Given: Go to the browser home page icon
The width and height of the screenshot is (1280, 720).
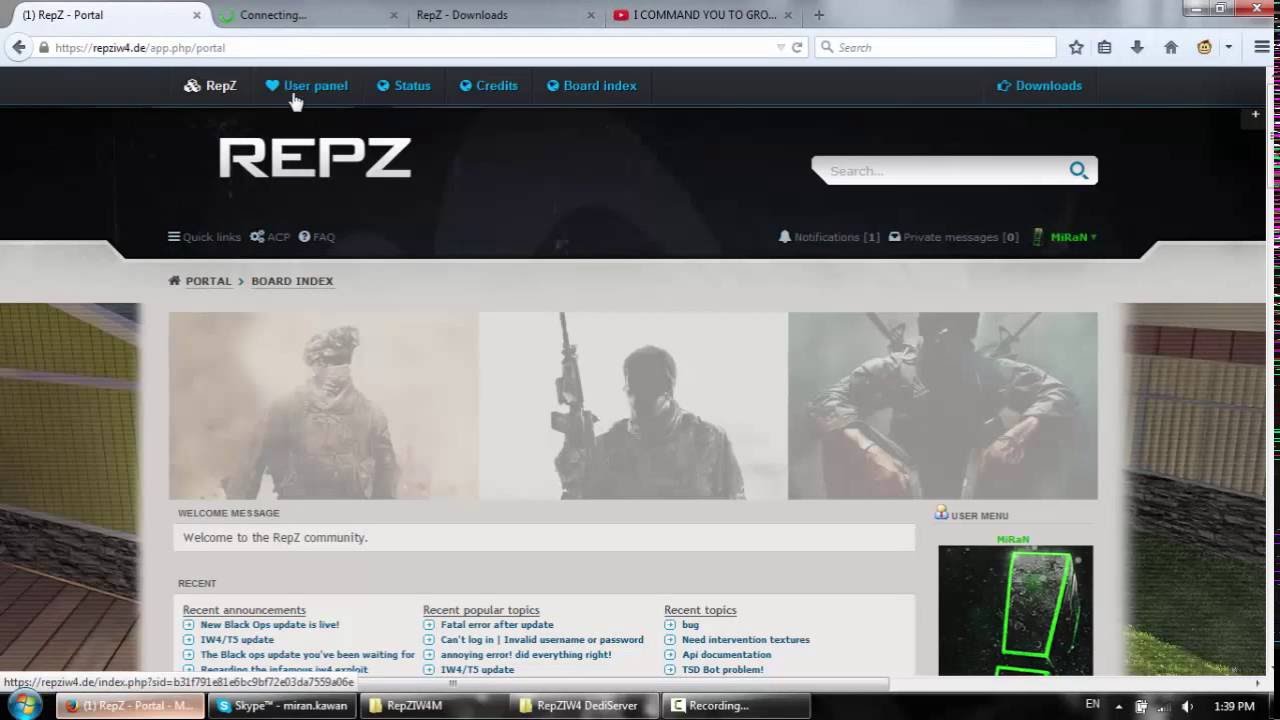Looking at the screenshot, I should coord(1171,47).
